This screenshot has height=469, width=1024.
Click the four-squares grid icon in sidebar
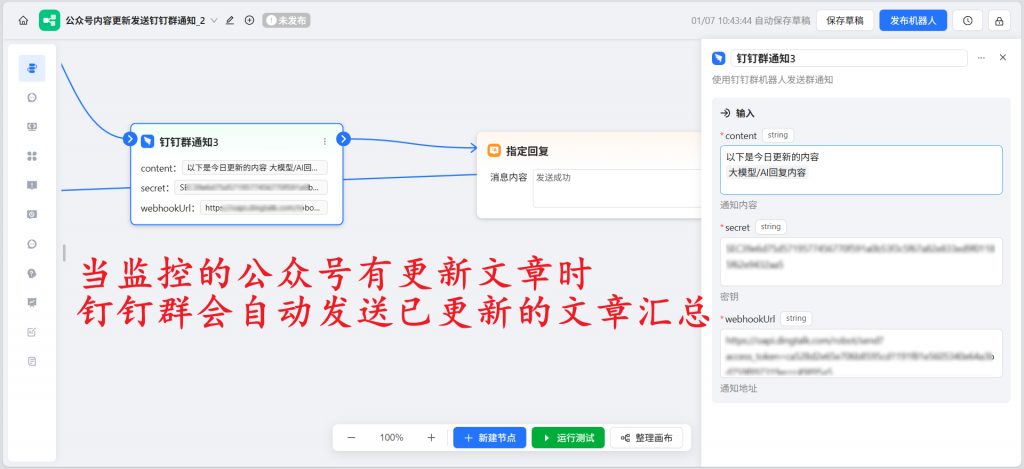[32, 156]
